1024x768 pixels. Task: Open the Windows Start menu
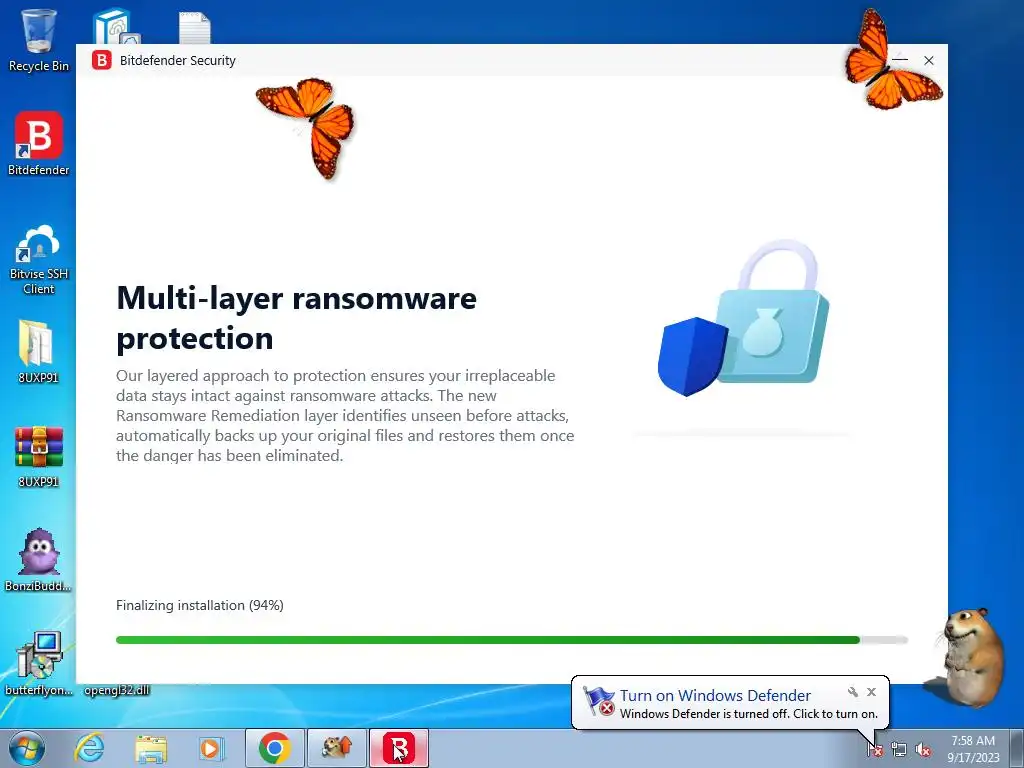coord(27,748)
